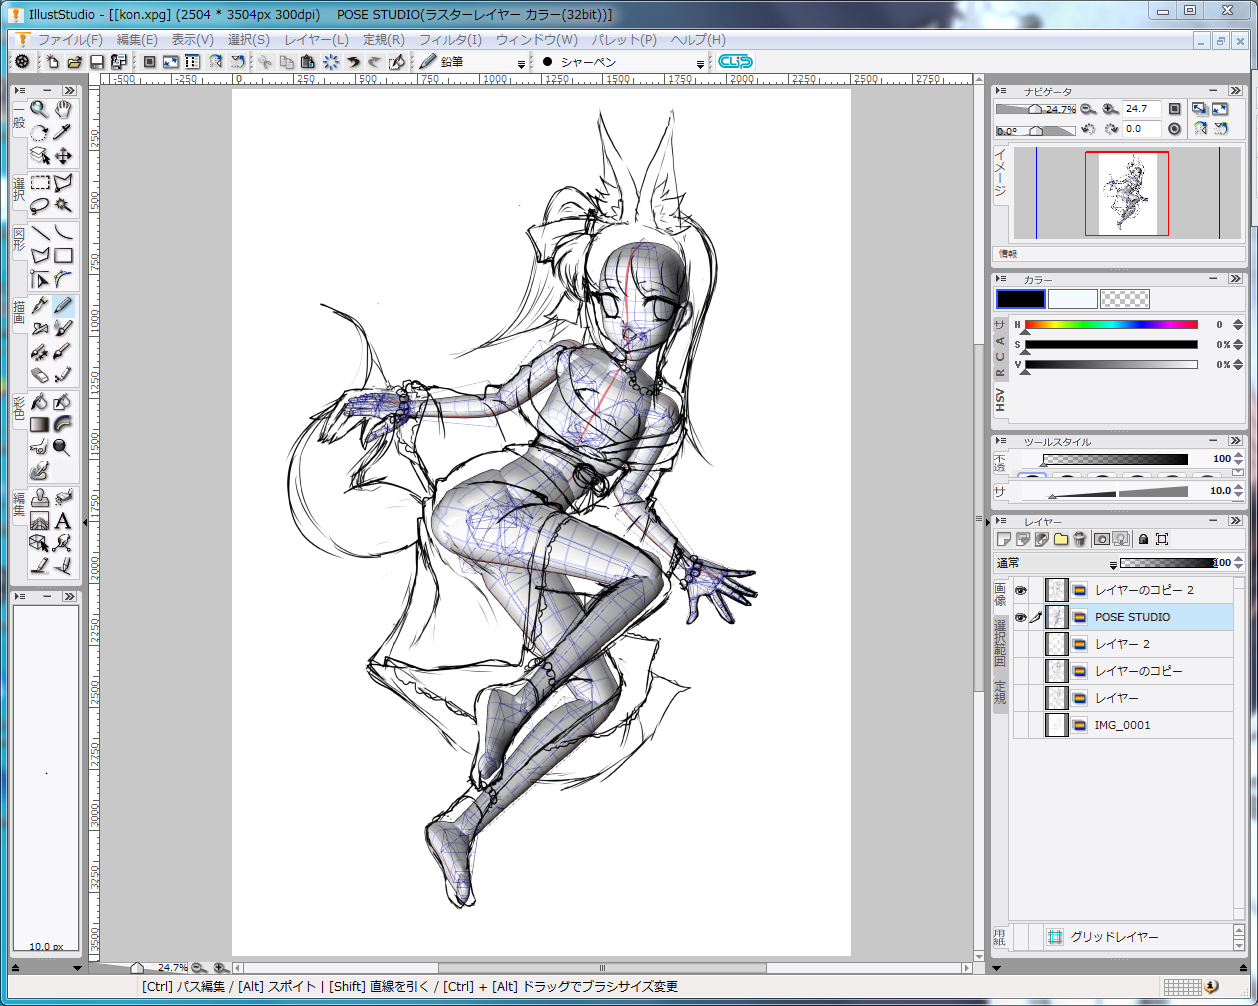Select the Gradient tool
This screenshot has height=1006, width=1258.
tap(39, 425)
